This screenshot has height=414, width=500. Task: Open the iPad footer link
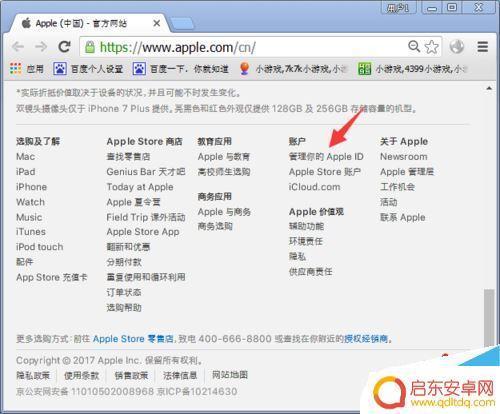coord(25,172)
